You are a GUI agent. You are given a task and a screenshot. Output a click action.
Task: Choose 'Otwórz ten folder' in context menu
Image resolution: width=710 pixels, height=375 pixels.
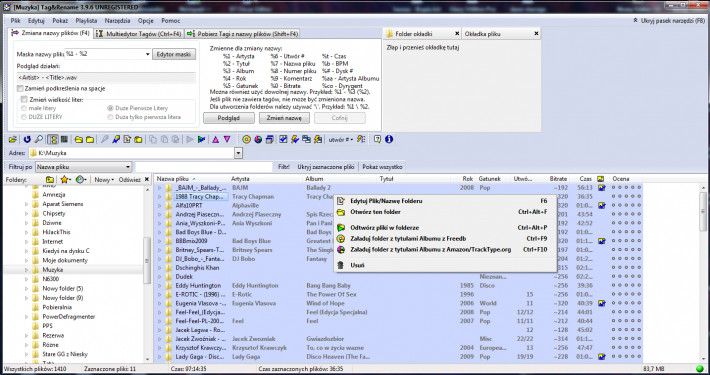pyautogui.click(x=445, y=212)
